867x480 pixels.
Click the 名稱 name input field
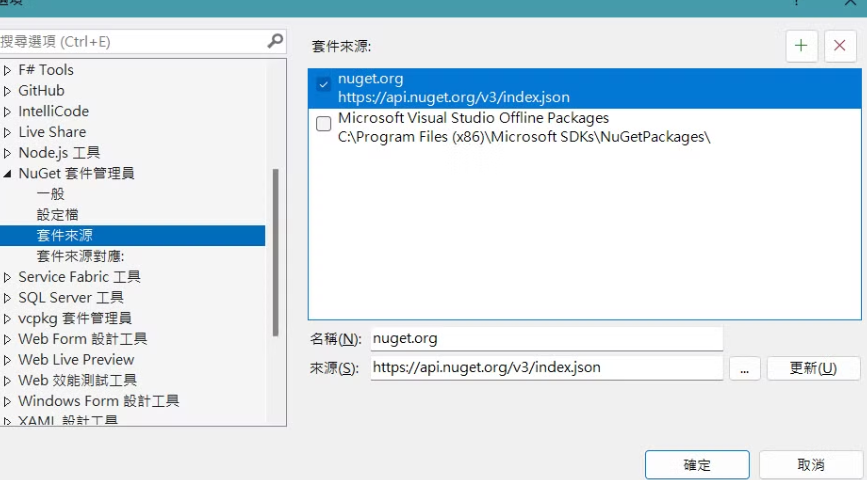(547, 339)
